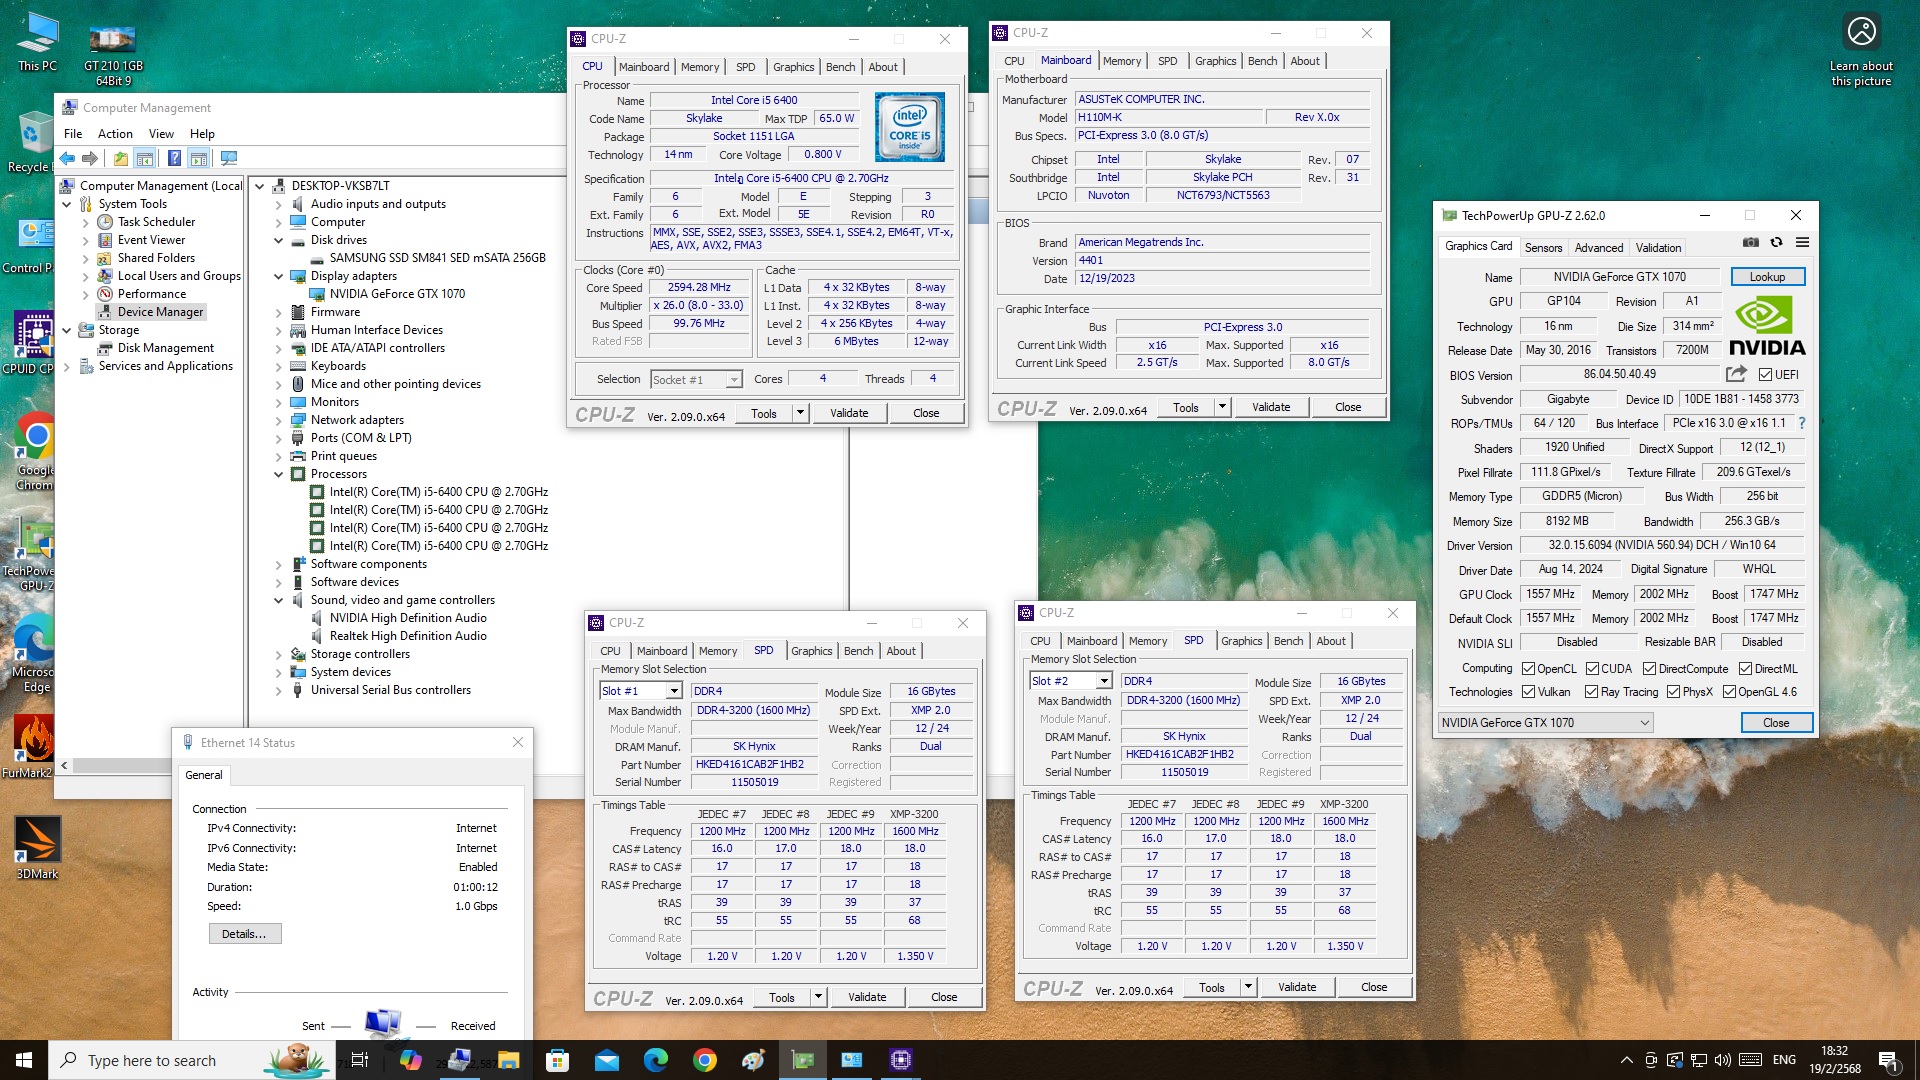Image resolution: width=1920 pixels, height=1080 pixels.
Task: Open Windows Start menu
Action: click(x=24, y=1060)
